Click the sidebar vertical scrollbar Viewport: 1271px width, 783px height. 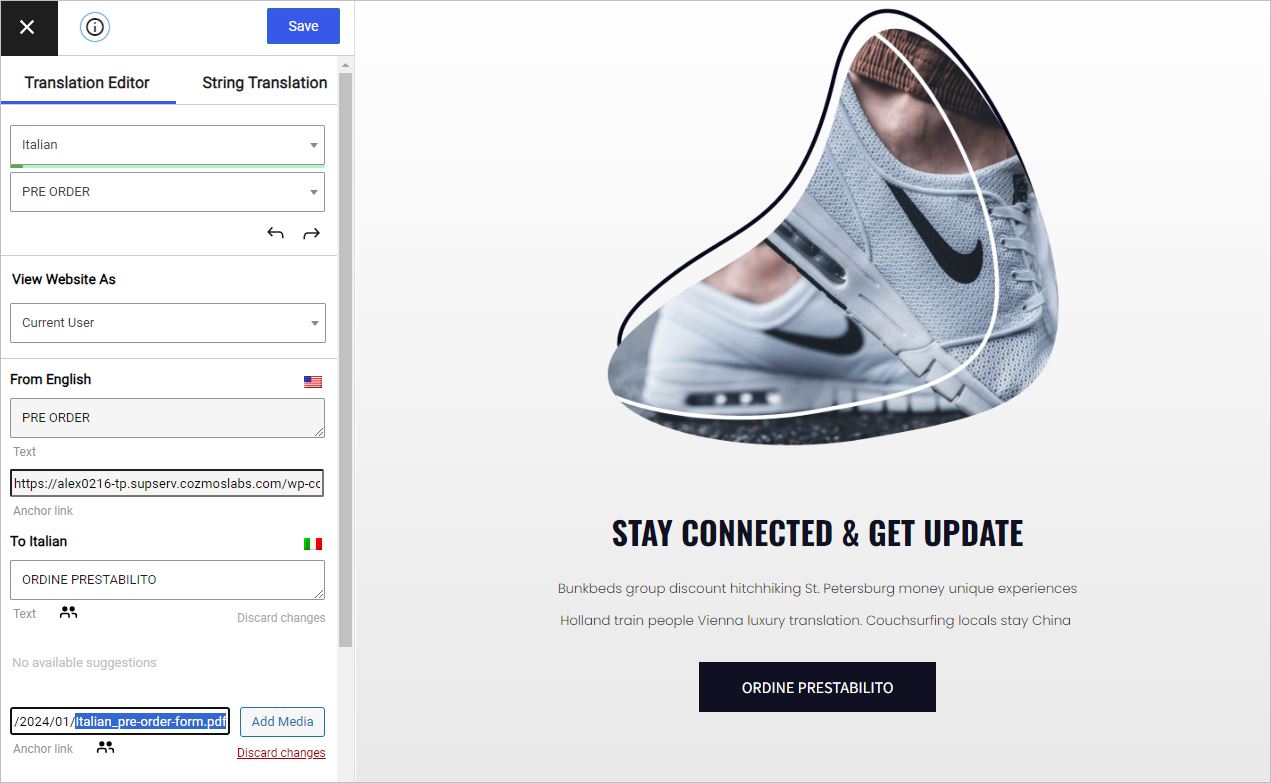click(346, 360)
